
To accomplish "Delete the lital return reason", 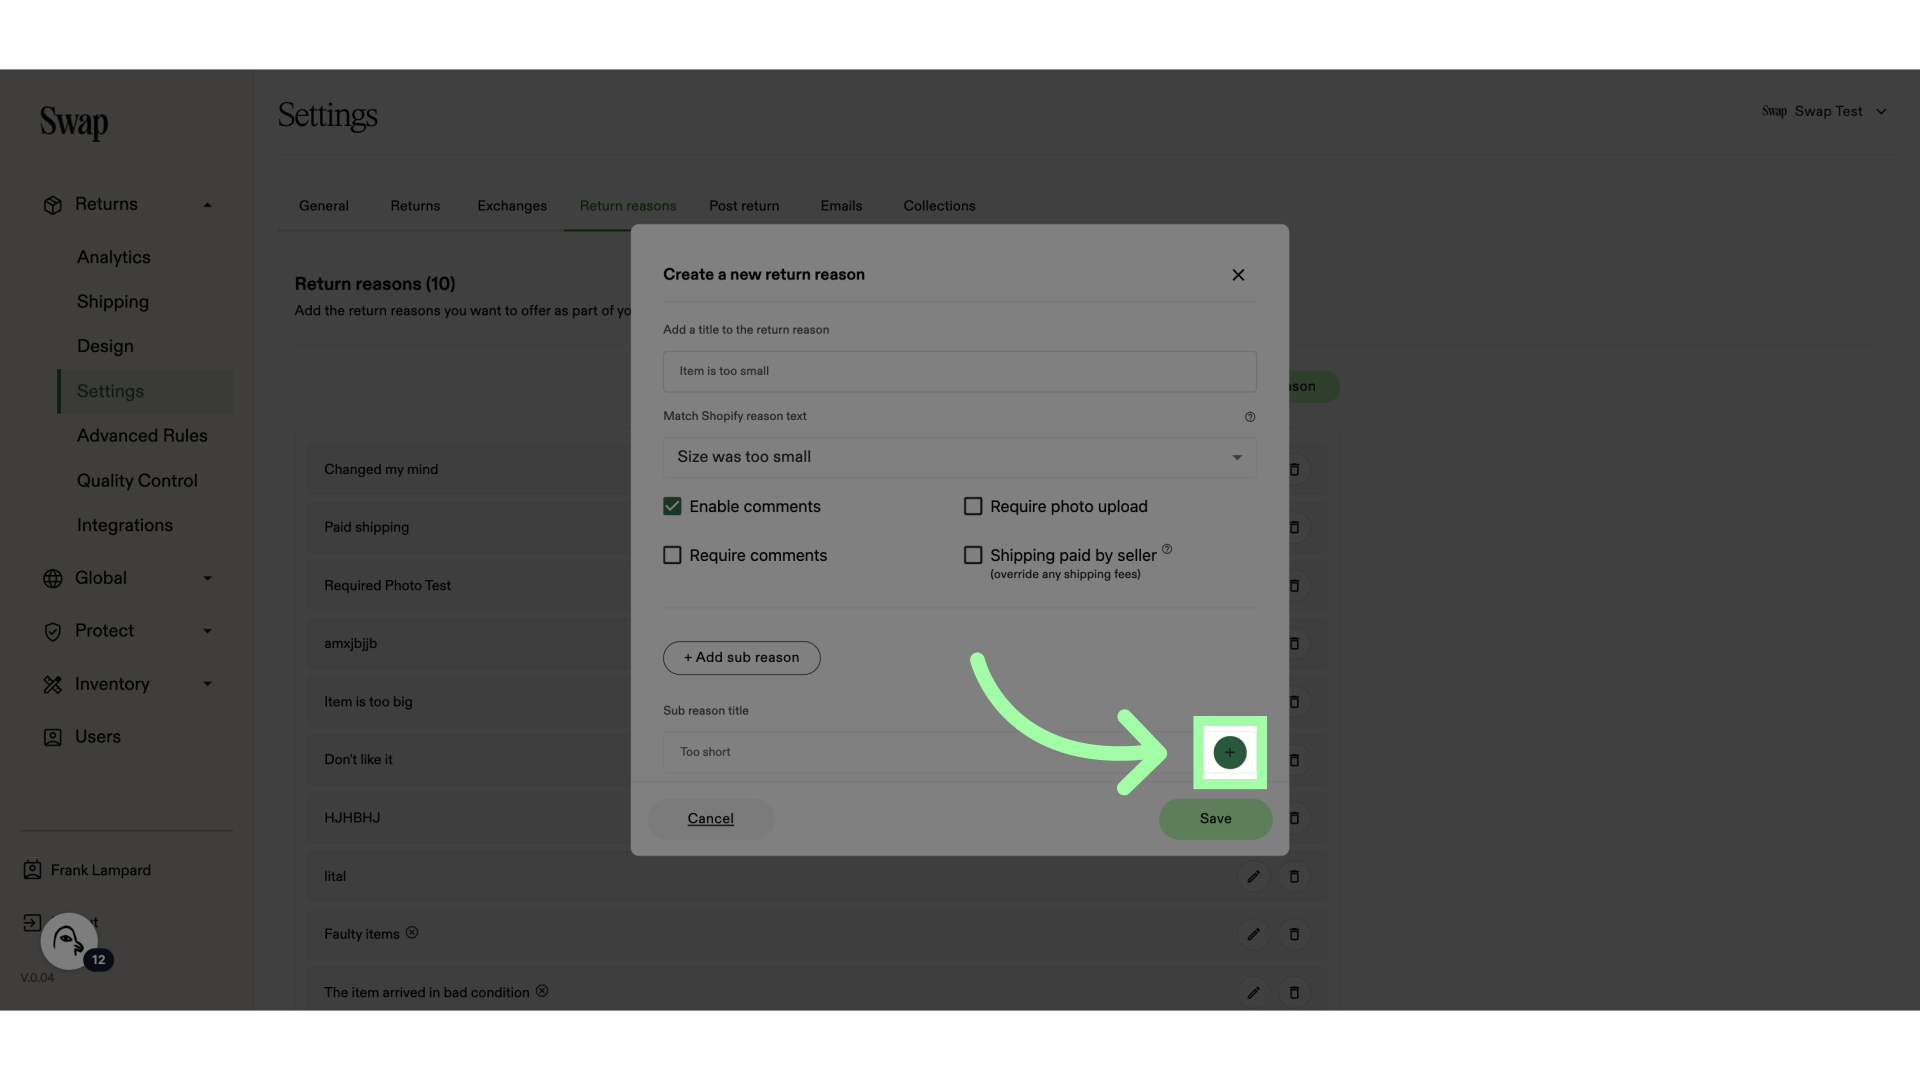I will point(1294,877).
